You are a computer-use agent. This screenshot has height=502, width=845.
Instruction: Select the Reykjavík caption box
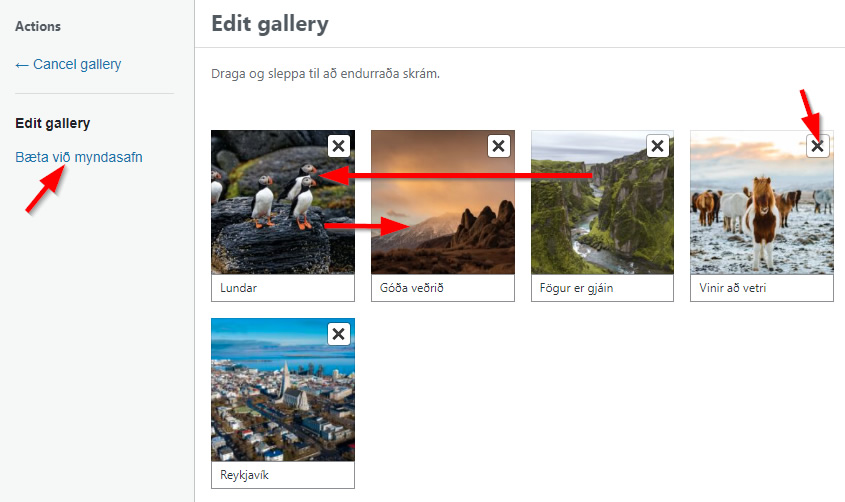pos(283,475)
